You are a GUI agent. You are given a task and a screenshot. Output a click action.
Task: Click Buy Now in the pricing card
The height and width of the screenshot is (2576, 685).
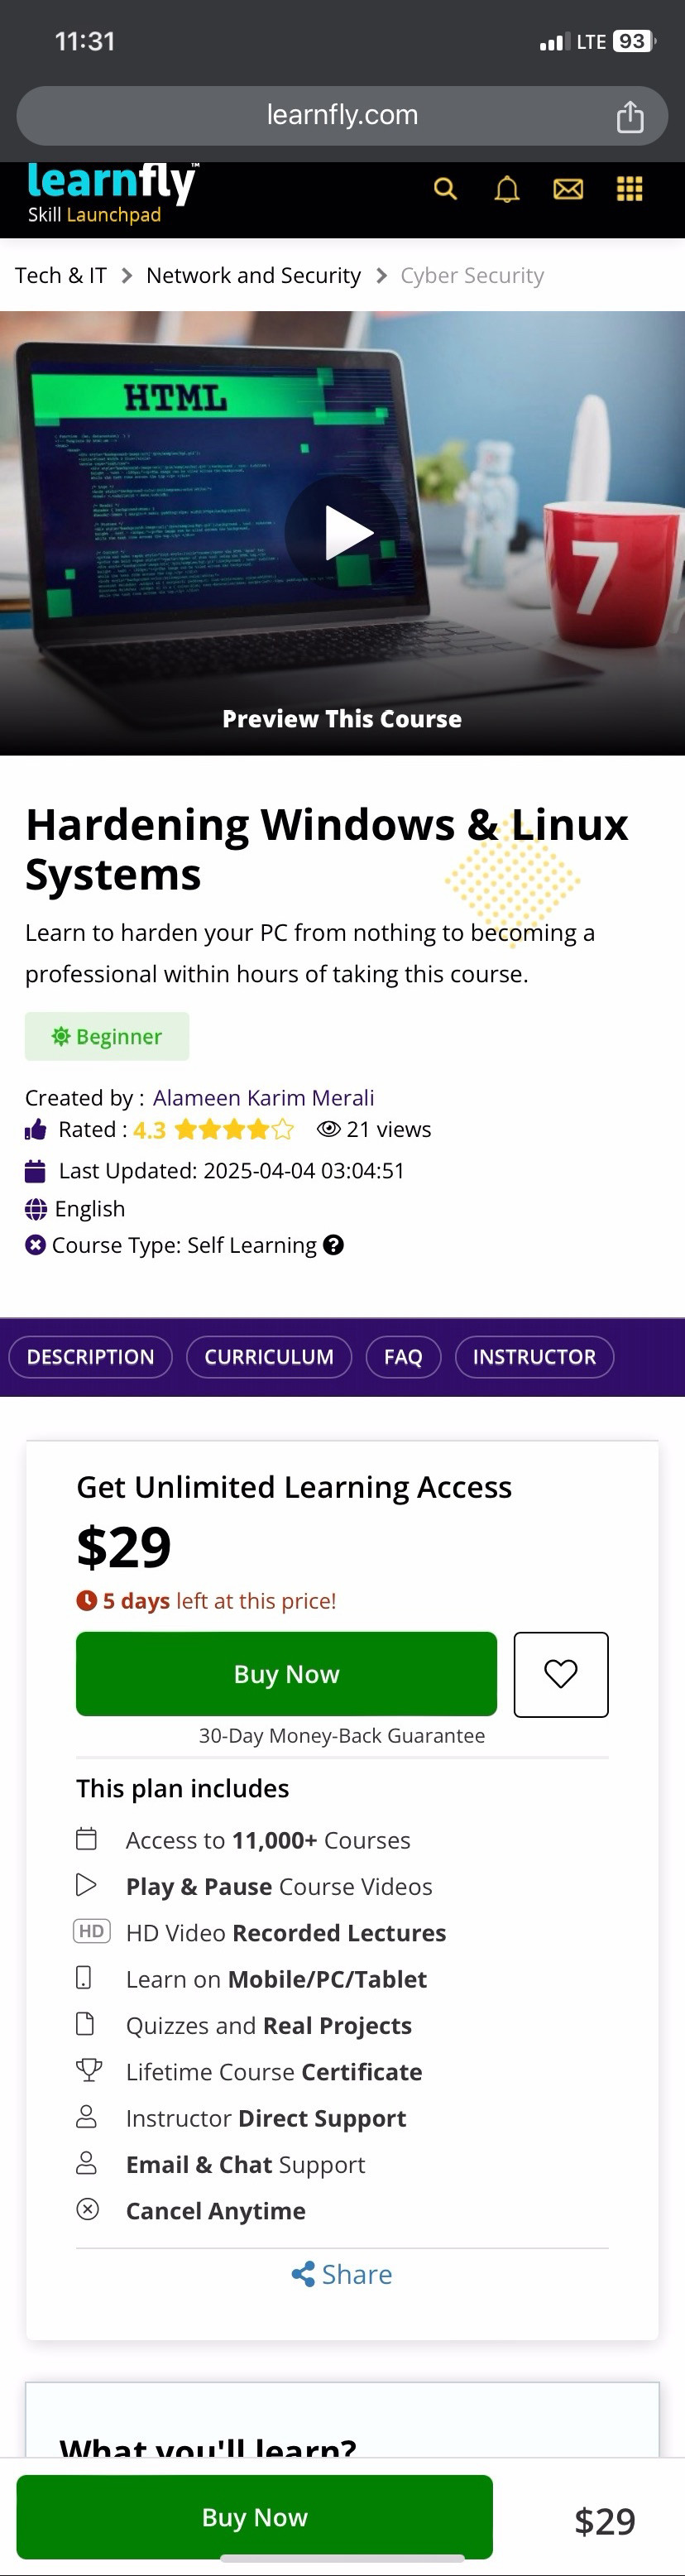pos(286,1674)
